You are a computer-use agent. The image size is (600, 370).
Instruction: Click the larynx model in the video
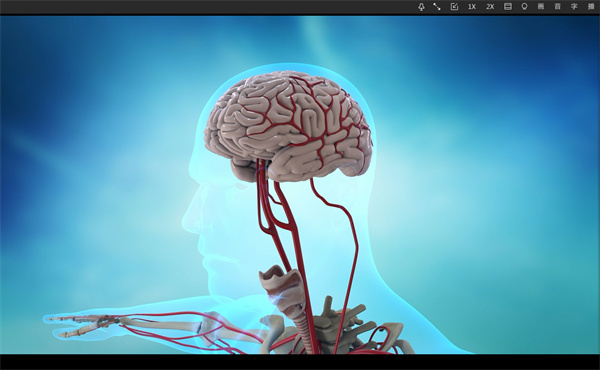click(282, 291)
